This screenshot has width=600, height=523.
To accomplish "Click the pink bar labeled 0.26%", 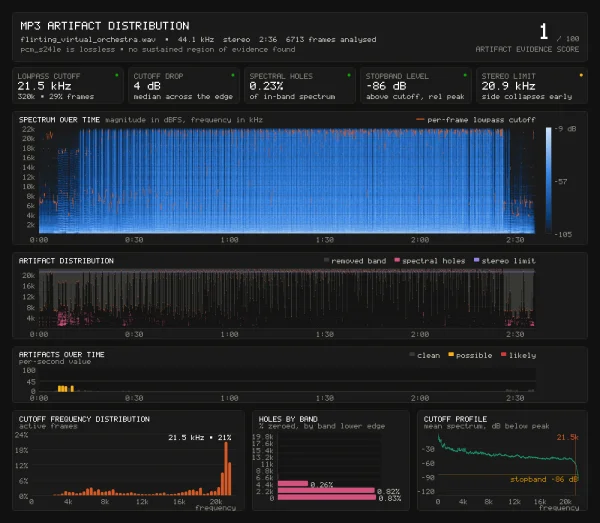I will point(293,484).
